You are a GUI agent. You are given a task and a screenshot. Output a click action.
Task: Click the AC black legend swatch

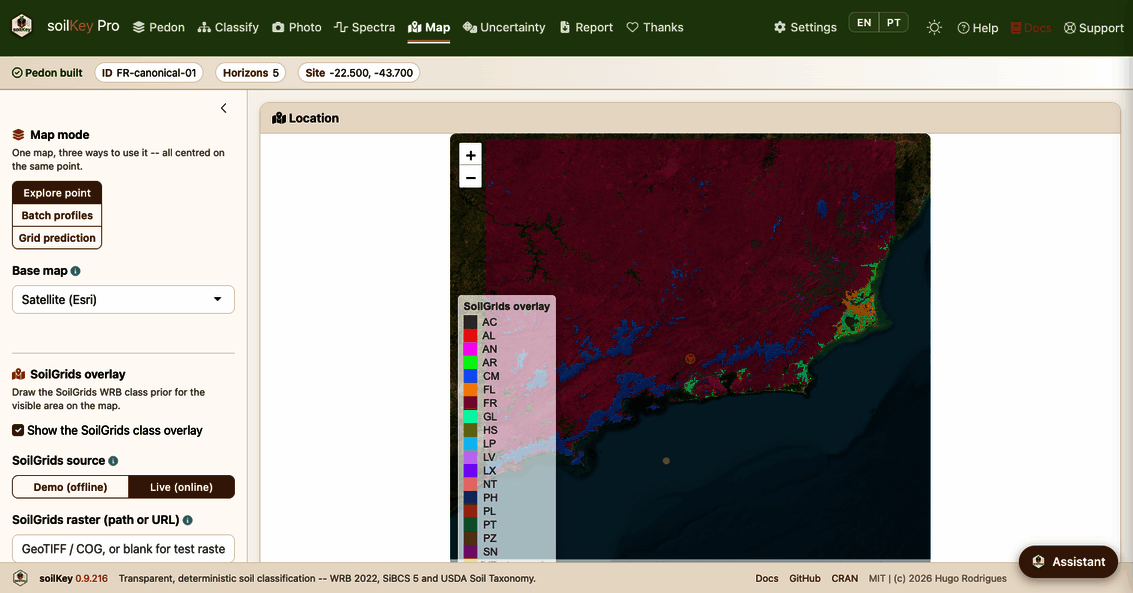[470, 322]
